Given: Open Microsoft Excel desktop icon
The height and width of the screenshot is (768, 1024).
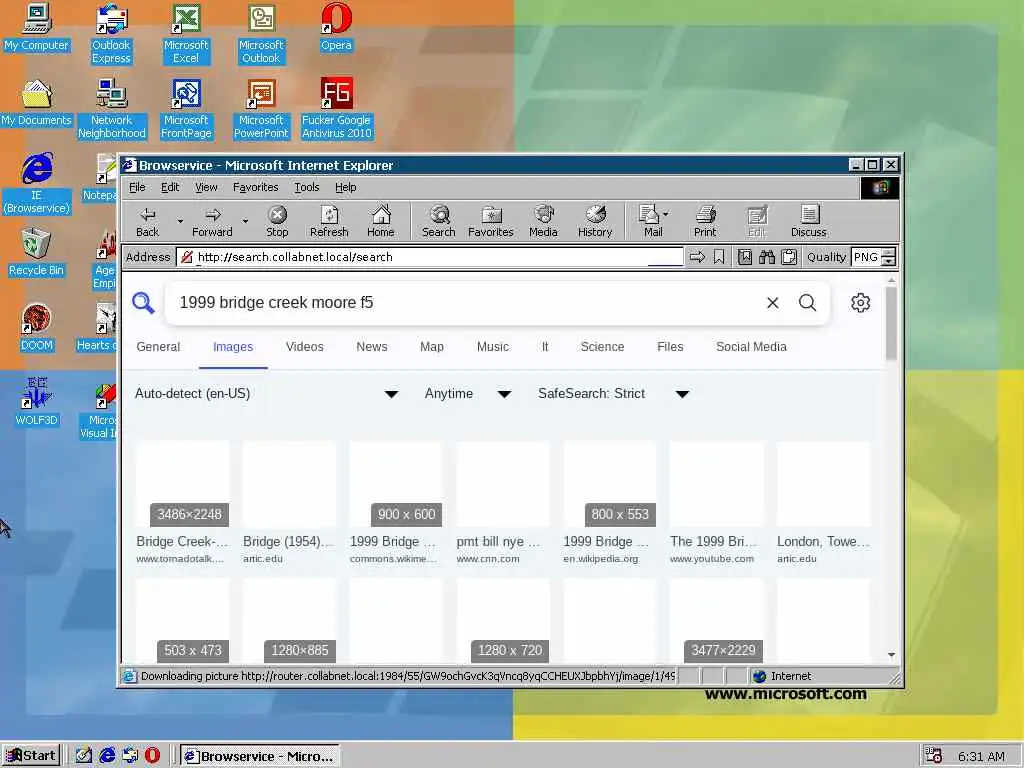Looking at the screenshot, I should (186, 34).
